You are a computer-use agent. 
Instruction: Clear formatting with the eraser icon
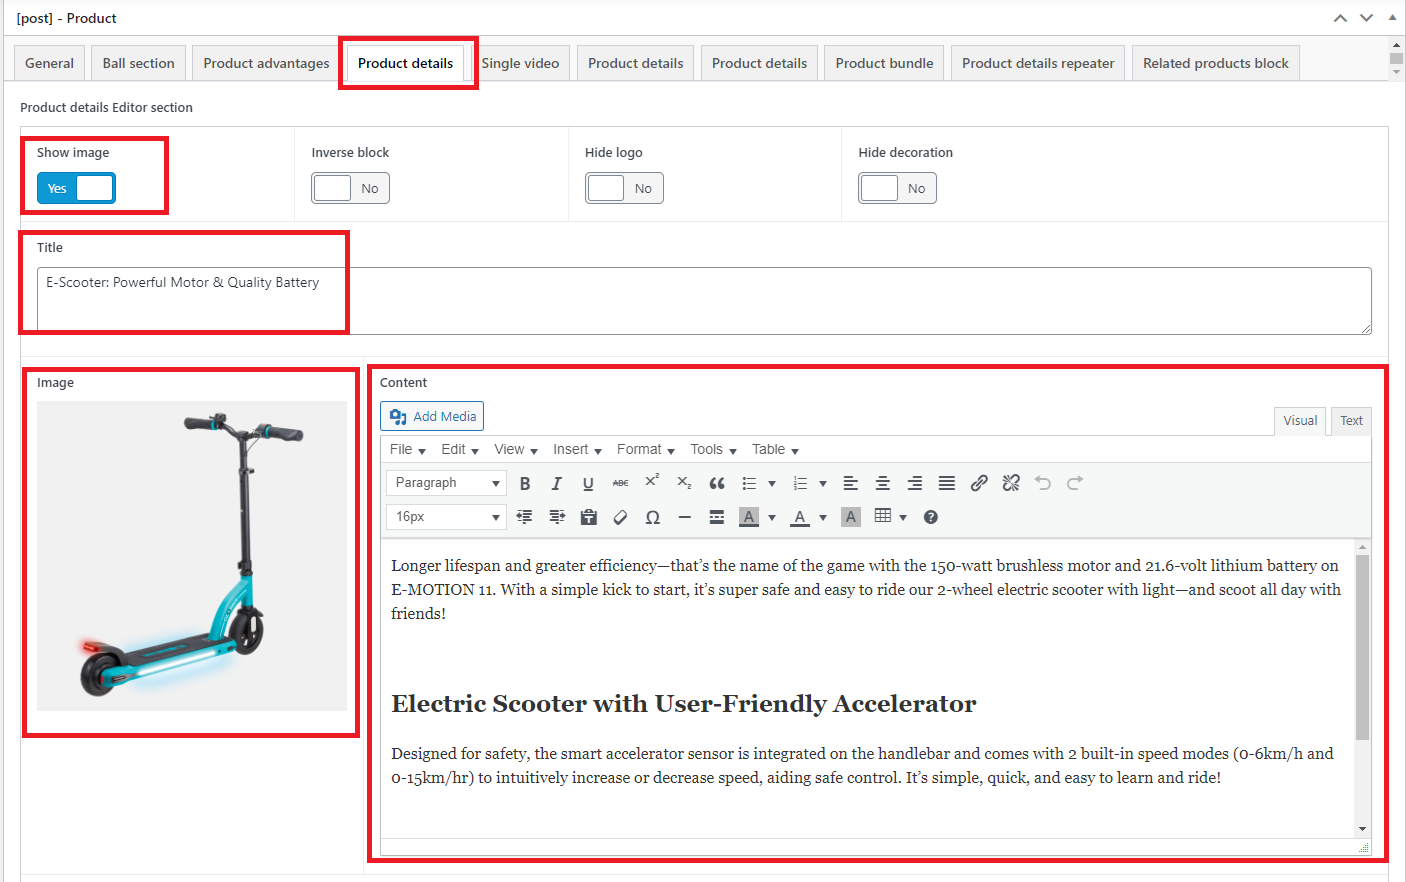(x=620, y=517)
